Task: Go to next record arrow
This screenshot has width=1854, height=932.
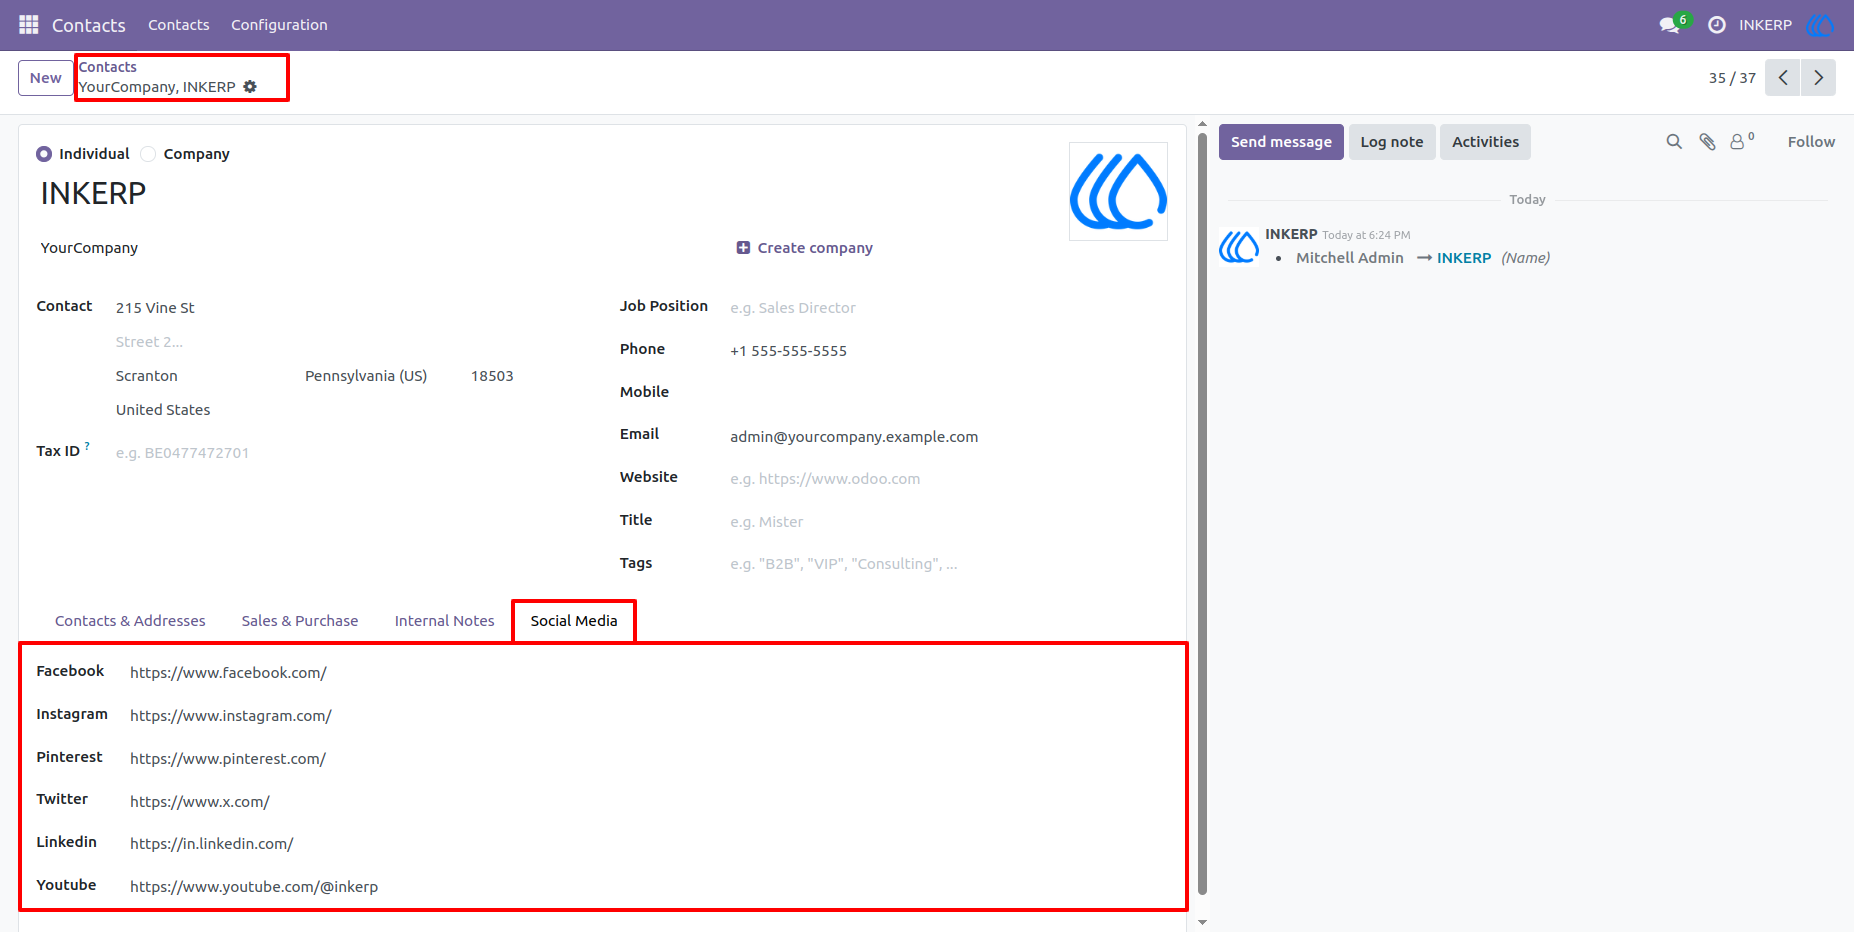Action: click(1818, 78)
